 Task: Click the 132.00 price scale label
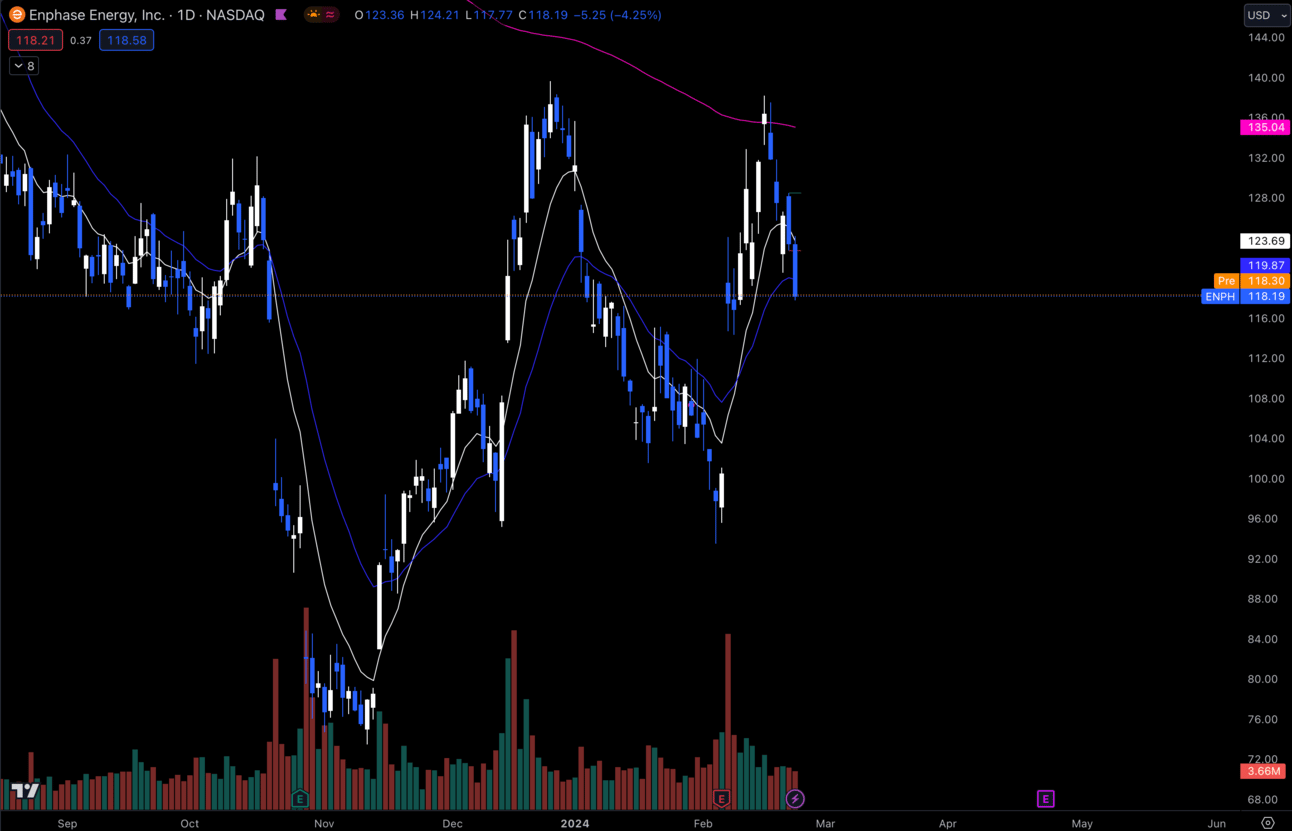1265,158
